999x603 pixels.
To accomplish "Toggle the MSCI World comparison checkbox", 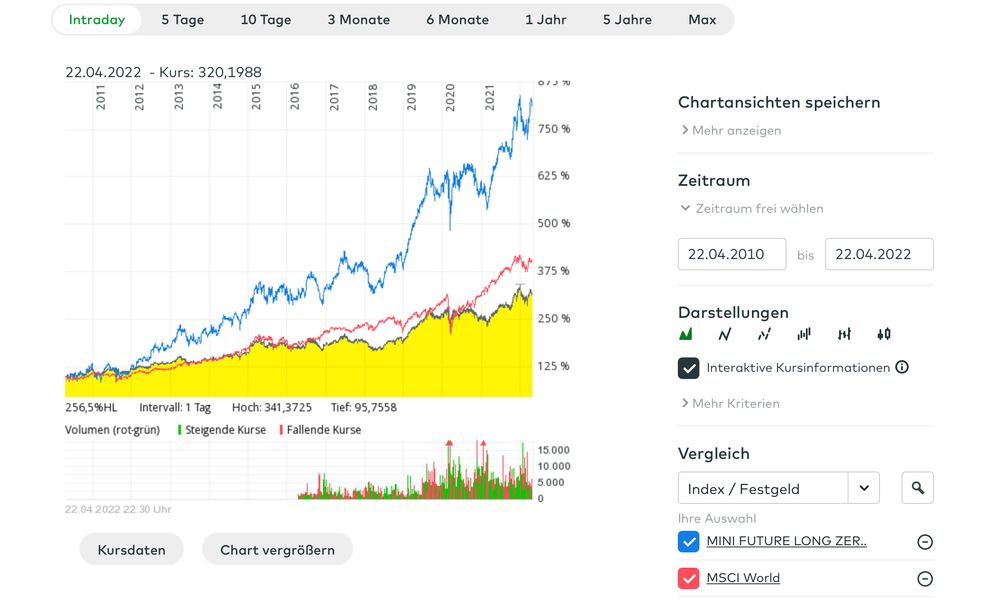I will click(x=689, y=578).
